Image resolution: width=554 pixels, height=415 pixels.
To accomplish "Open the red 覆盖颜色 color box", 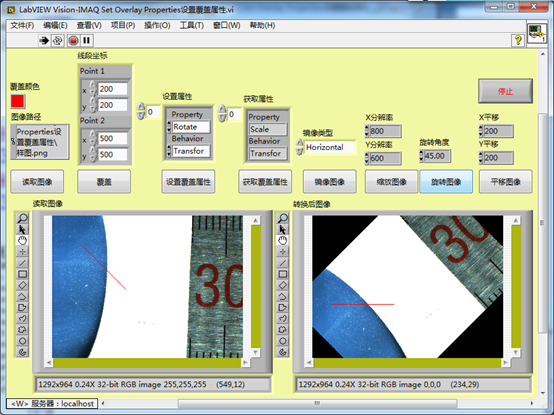I will point(18,101).
